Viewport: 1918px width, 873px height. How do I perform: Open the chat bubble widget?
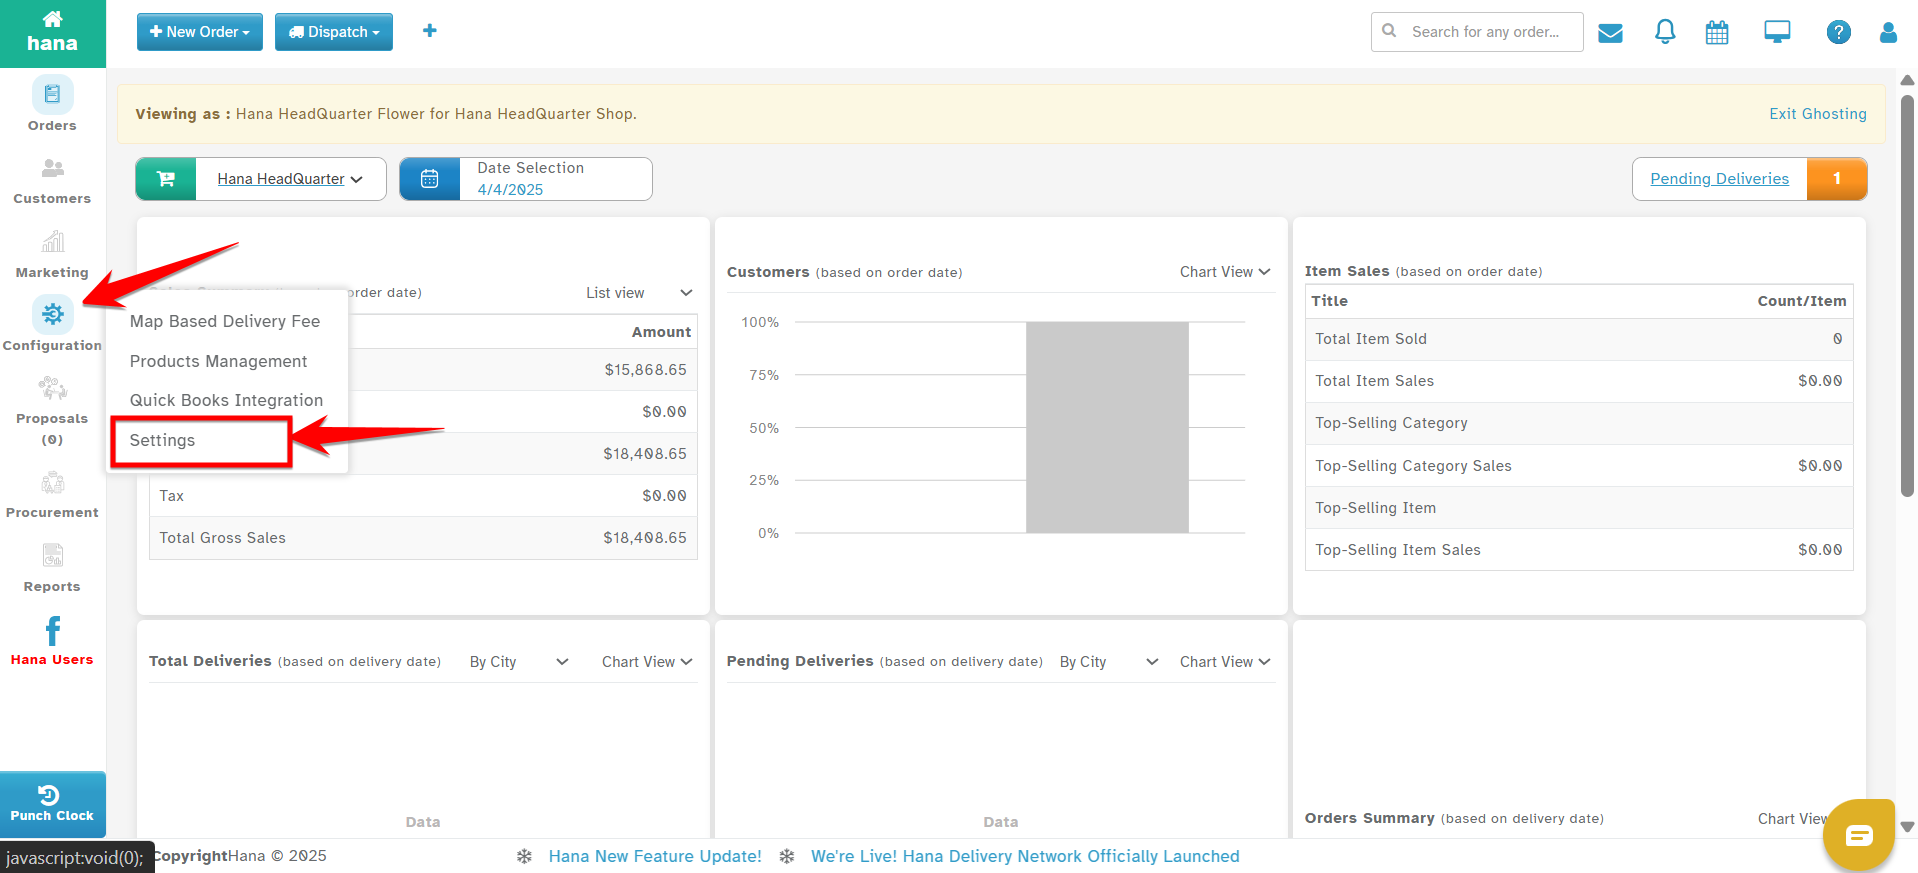1859,835
